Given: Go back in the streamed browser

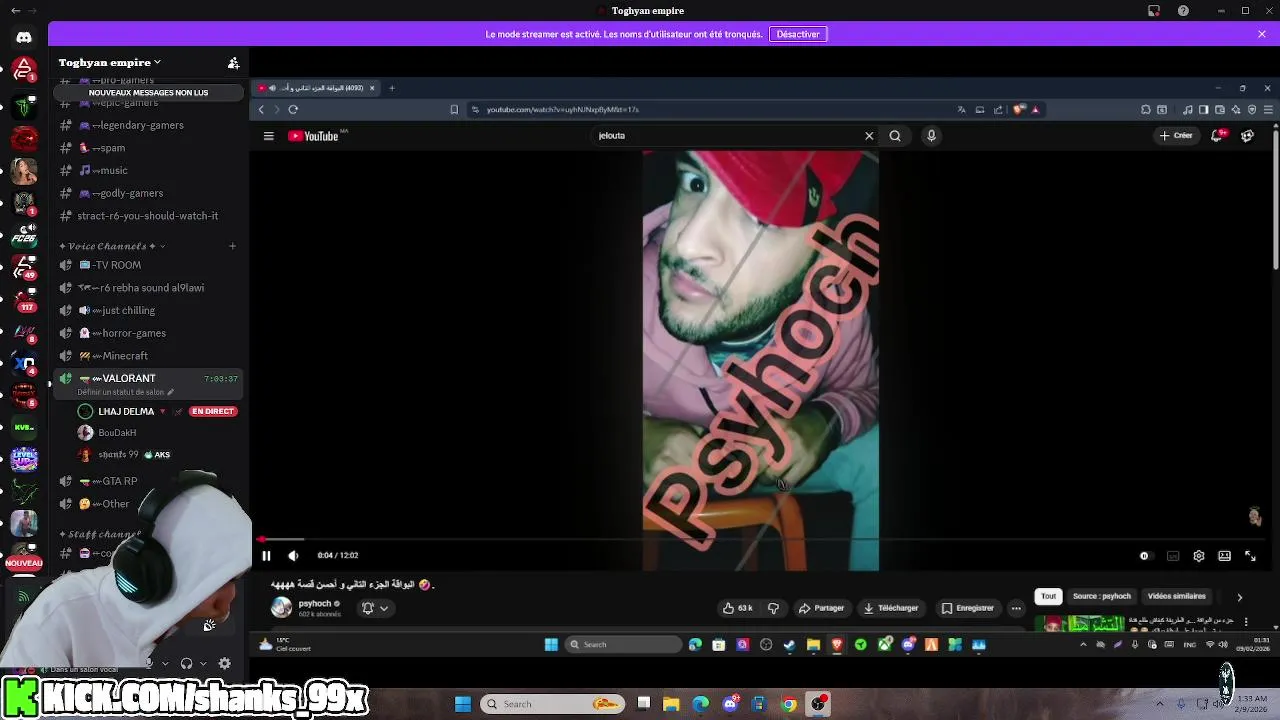Looking at the screenshot, I should coord(261,110).
